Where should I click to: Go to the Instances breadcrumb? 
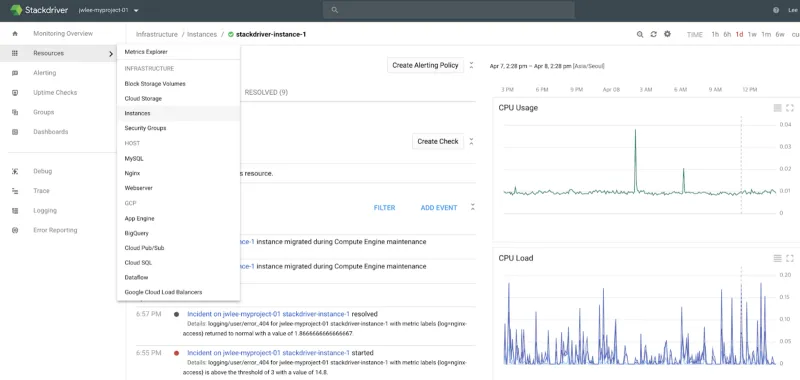(x=202, y=35)
